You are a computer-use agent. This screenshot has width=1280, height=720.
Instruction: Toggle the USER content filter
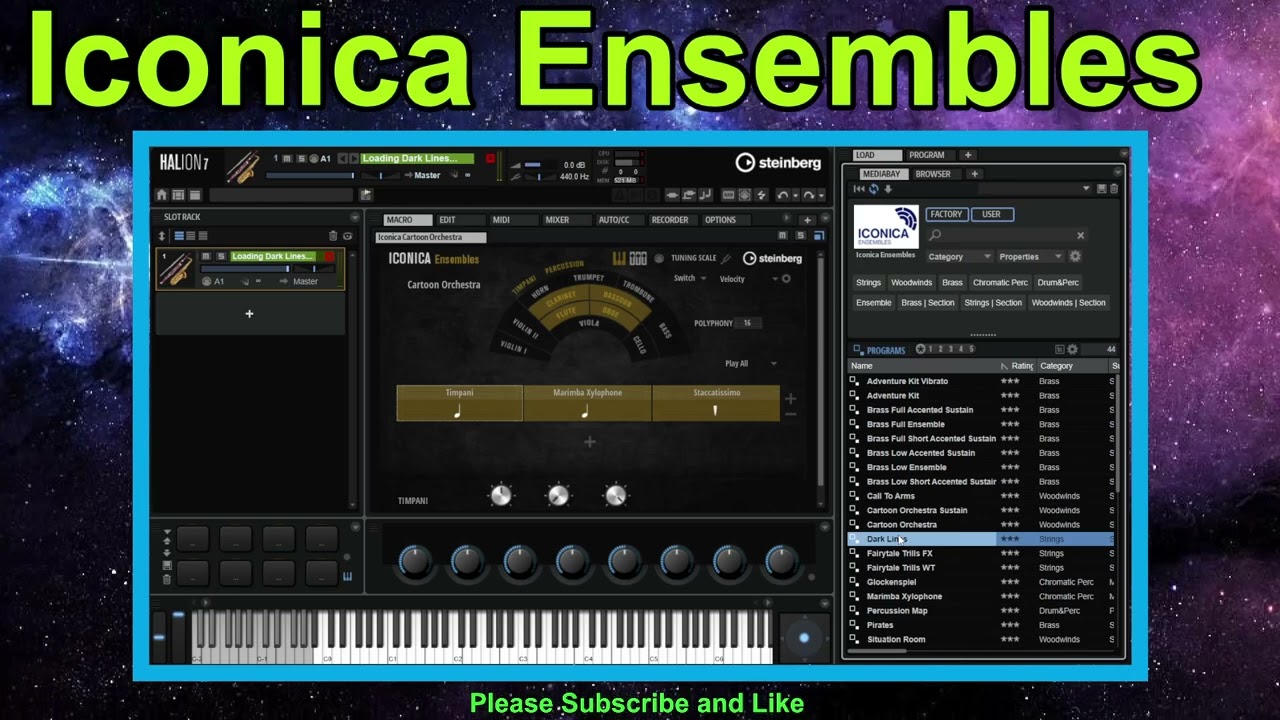pyautogui.click(x=991, y=214)
